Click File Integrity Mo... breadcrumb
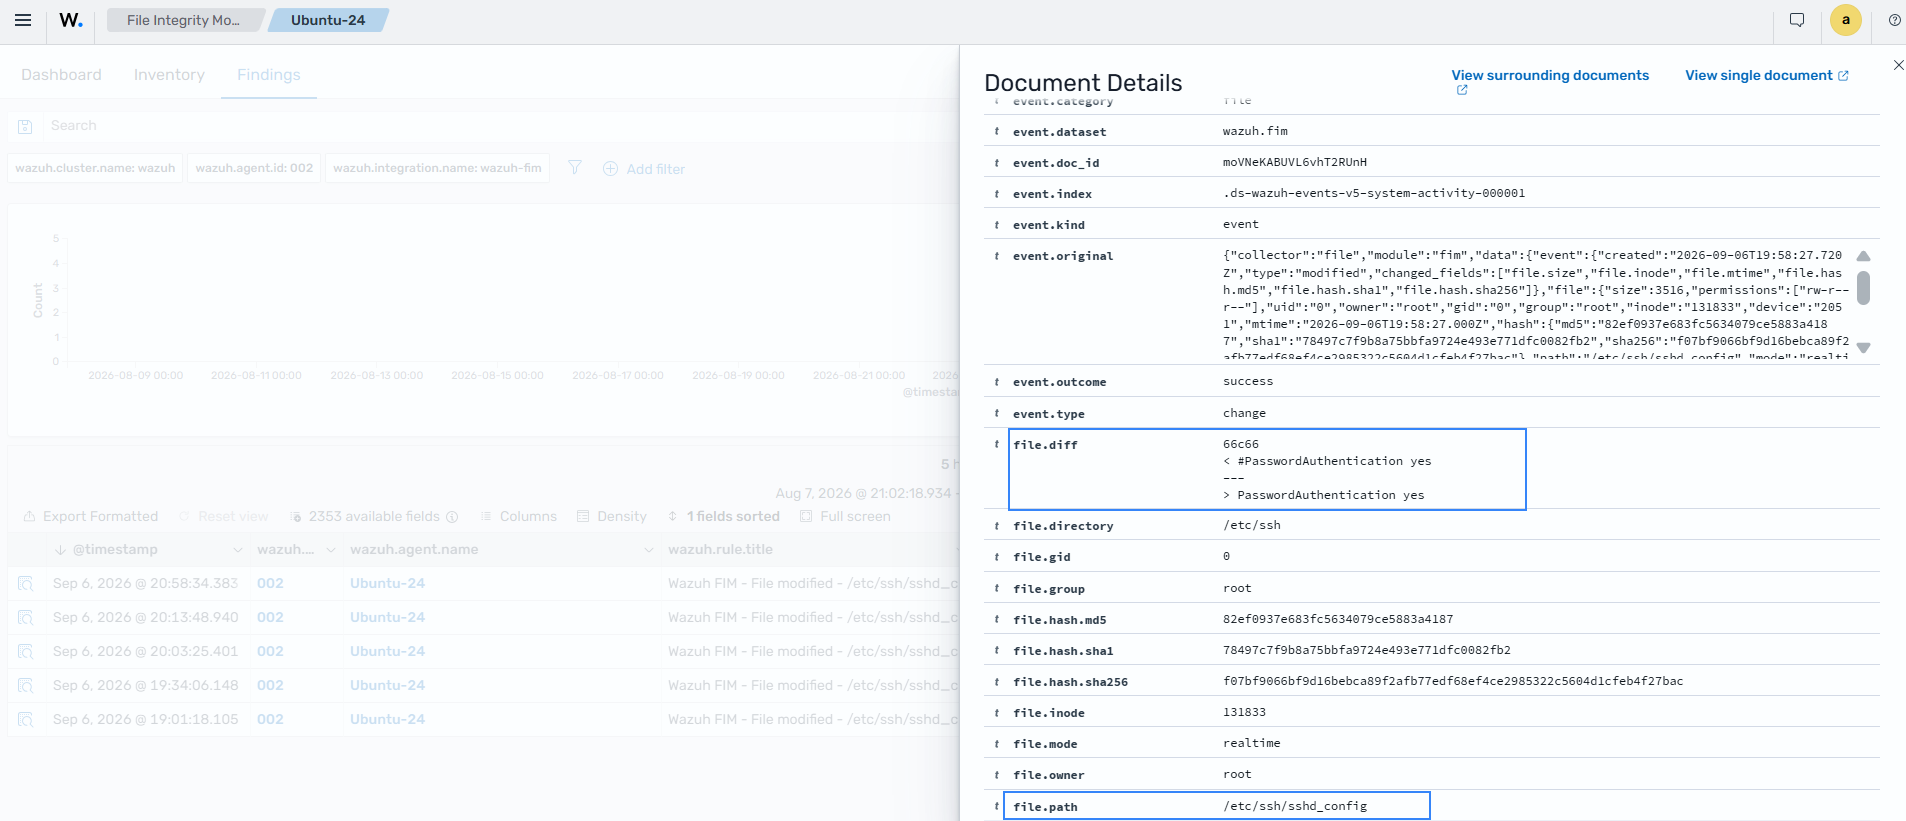Viewport: 1906px width, 821px height. 183,20
